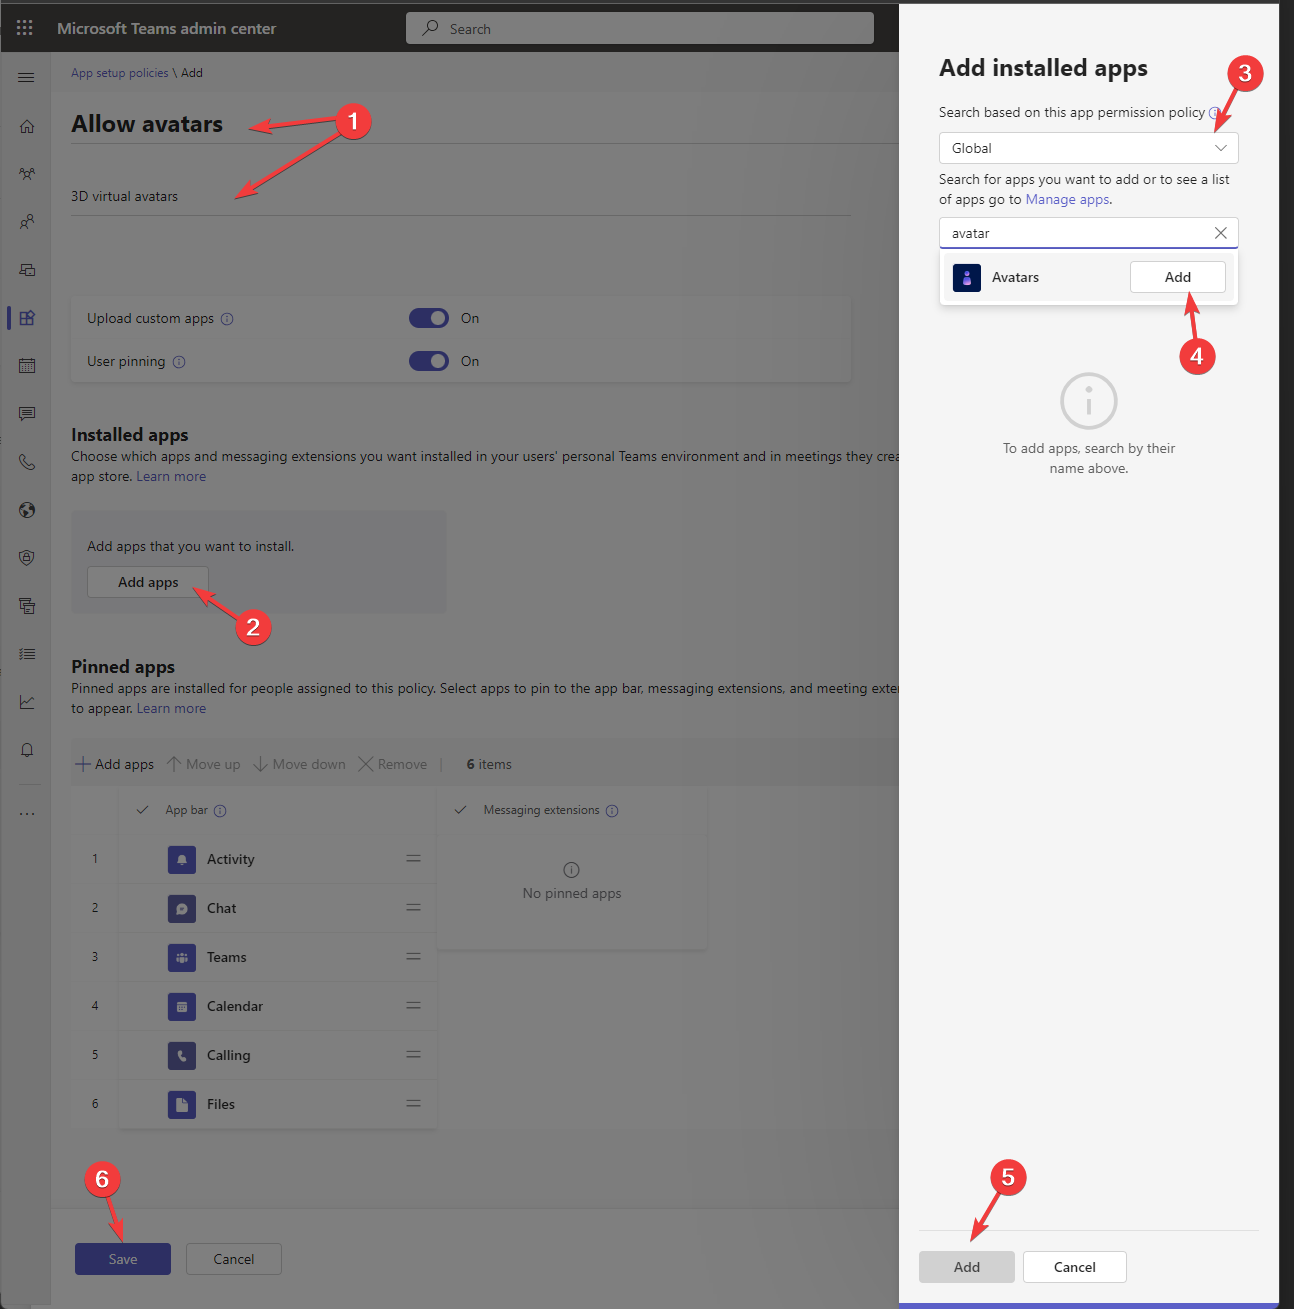Click Microsoft Teams admin center title
The height and width of the screenshot is (1309, 1294).
click(166, 28)
